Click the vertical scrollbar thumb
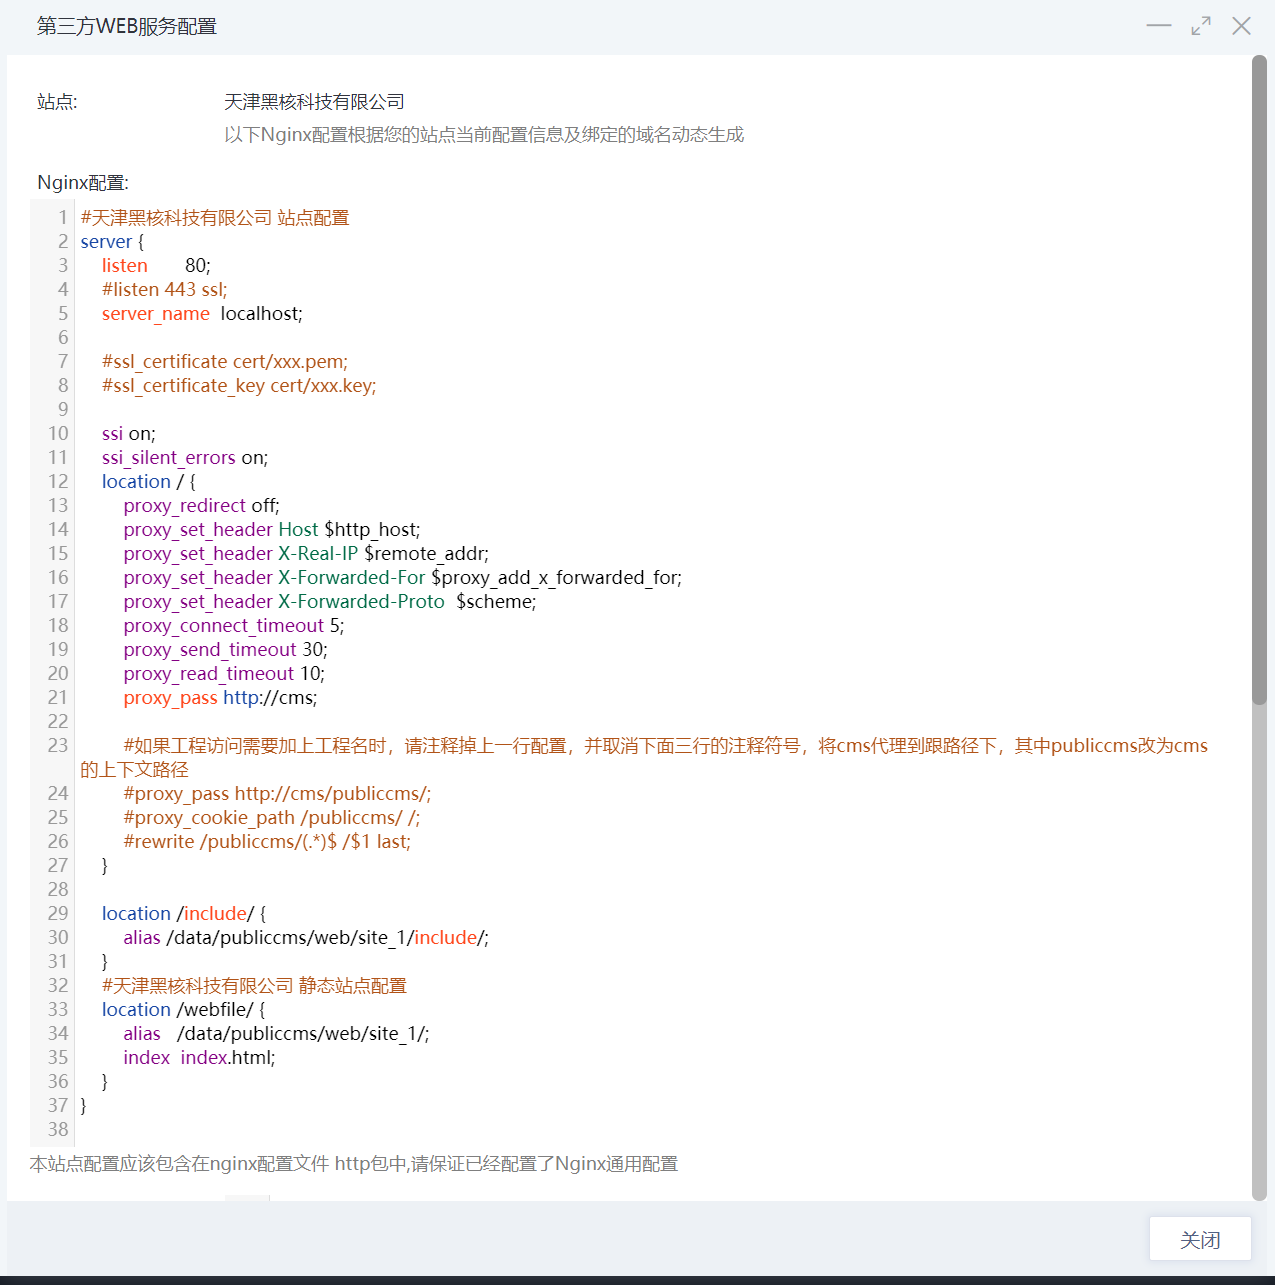1275x1285 pixels. pos(1259,380)
